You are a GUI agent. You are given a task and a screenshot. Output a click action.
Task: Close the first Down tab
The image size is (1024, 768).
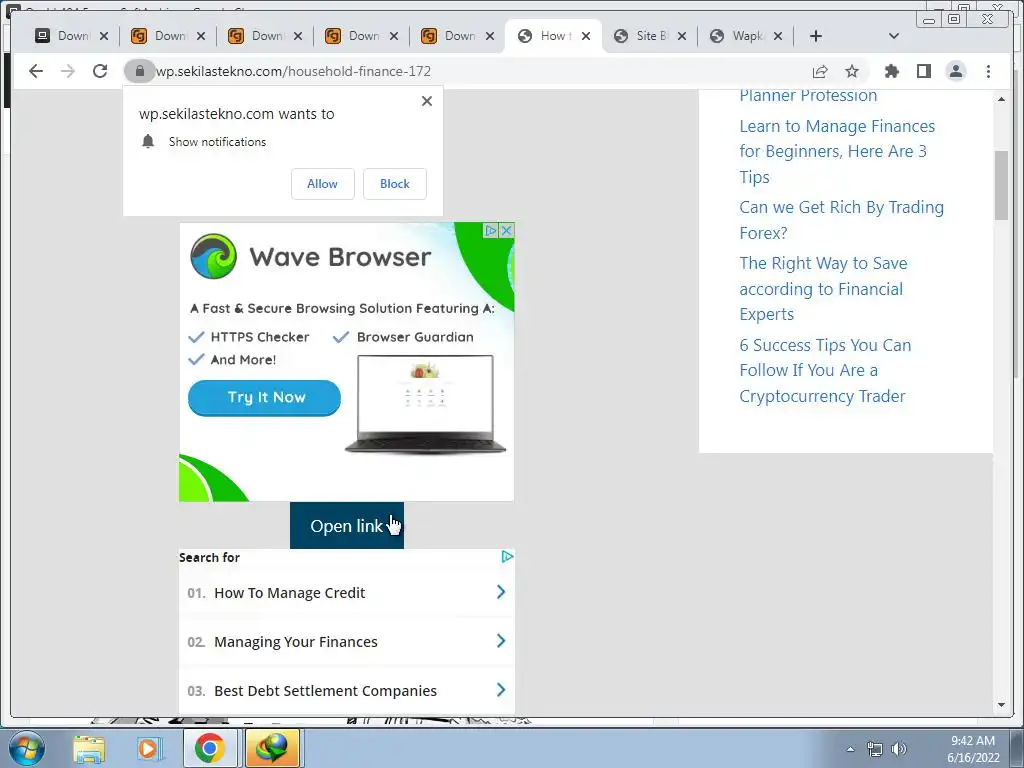point(104,36)
